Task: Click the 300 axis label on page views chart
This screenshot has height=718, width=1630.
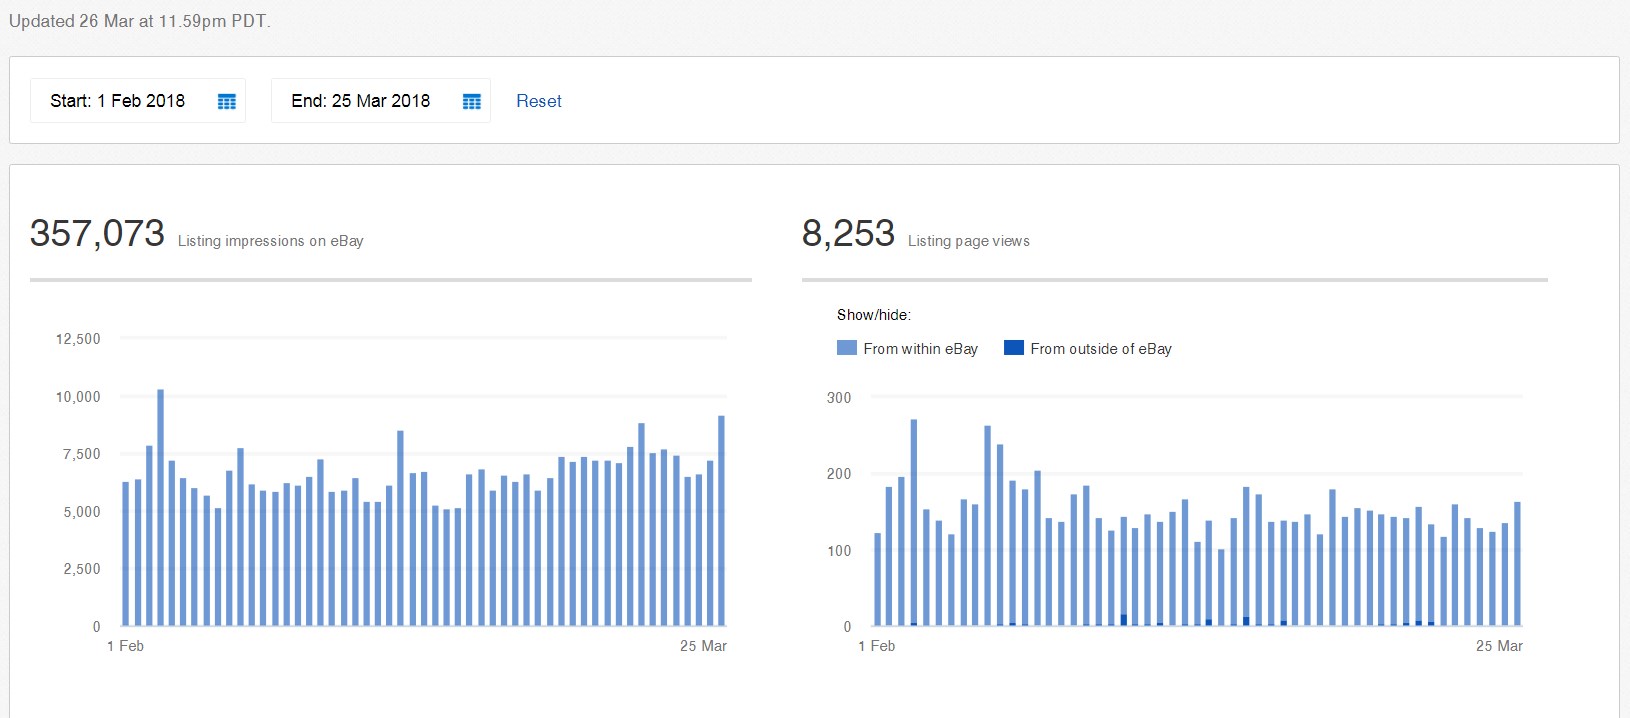Action: coord(839,398)
